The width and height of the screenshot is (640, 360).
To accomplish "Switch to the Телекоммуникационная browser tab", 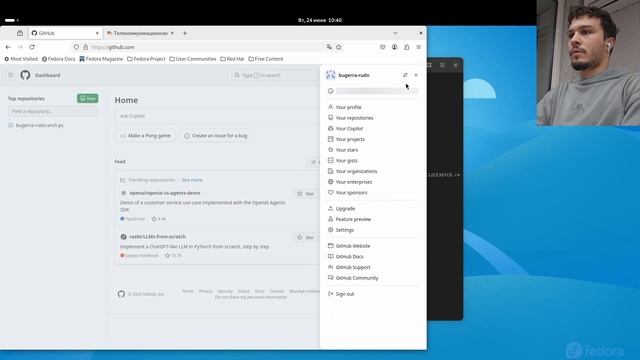I will click(x=140, y=33).
